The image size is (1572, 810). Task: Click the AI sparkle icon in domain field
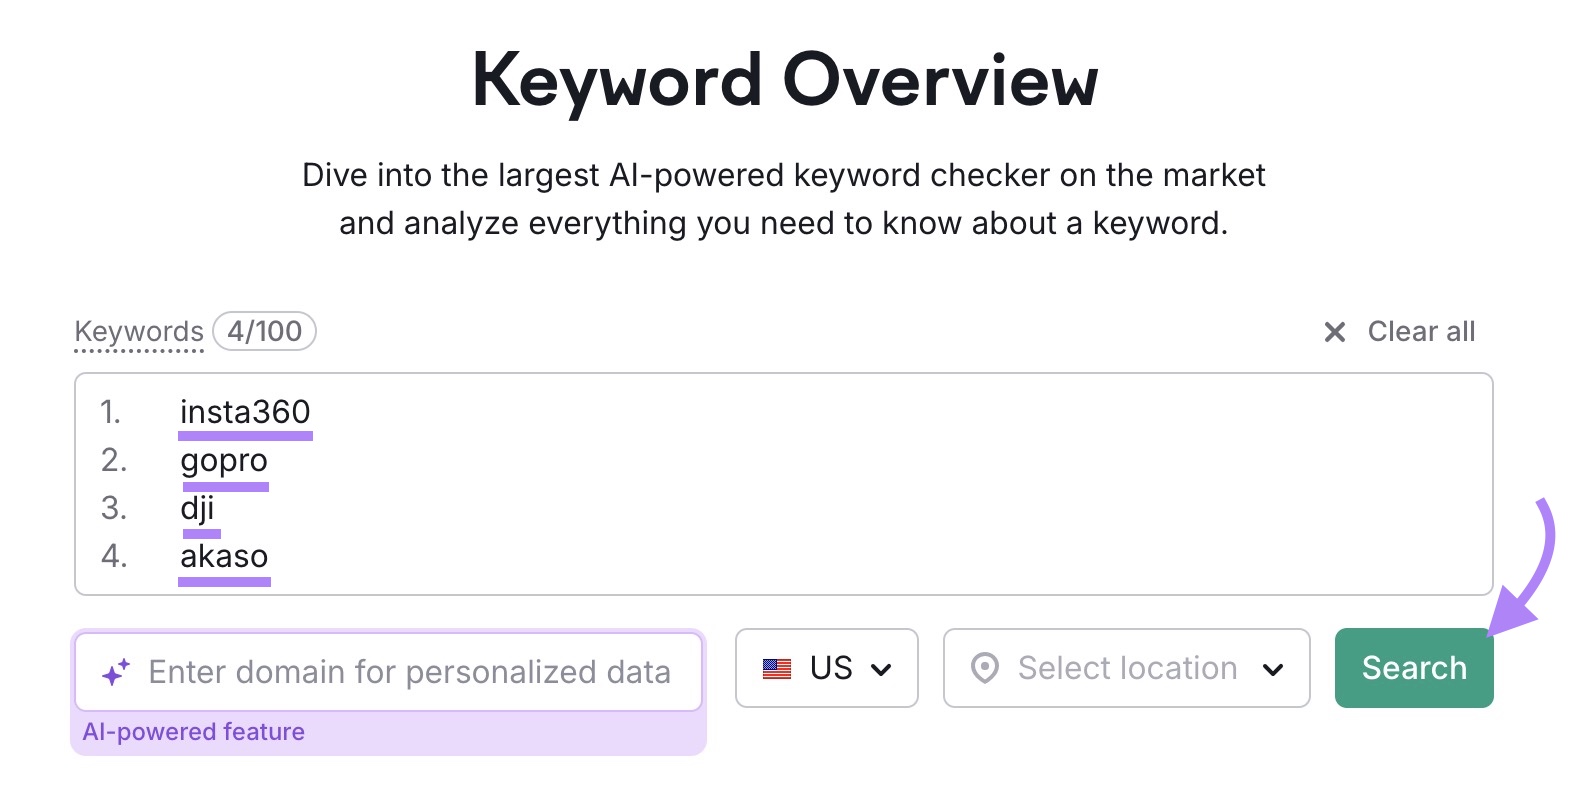click(x=115, y=671)
